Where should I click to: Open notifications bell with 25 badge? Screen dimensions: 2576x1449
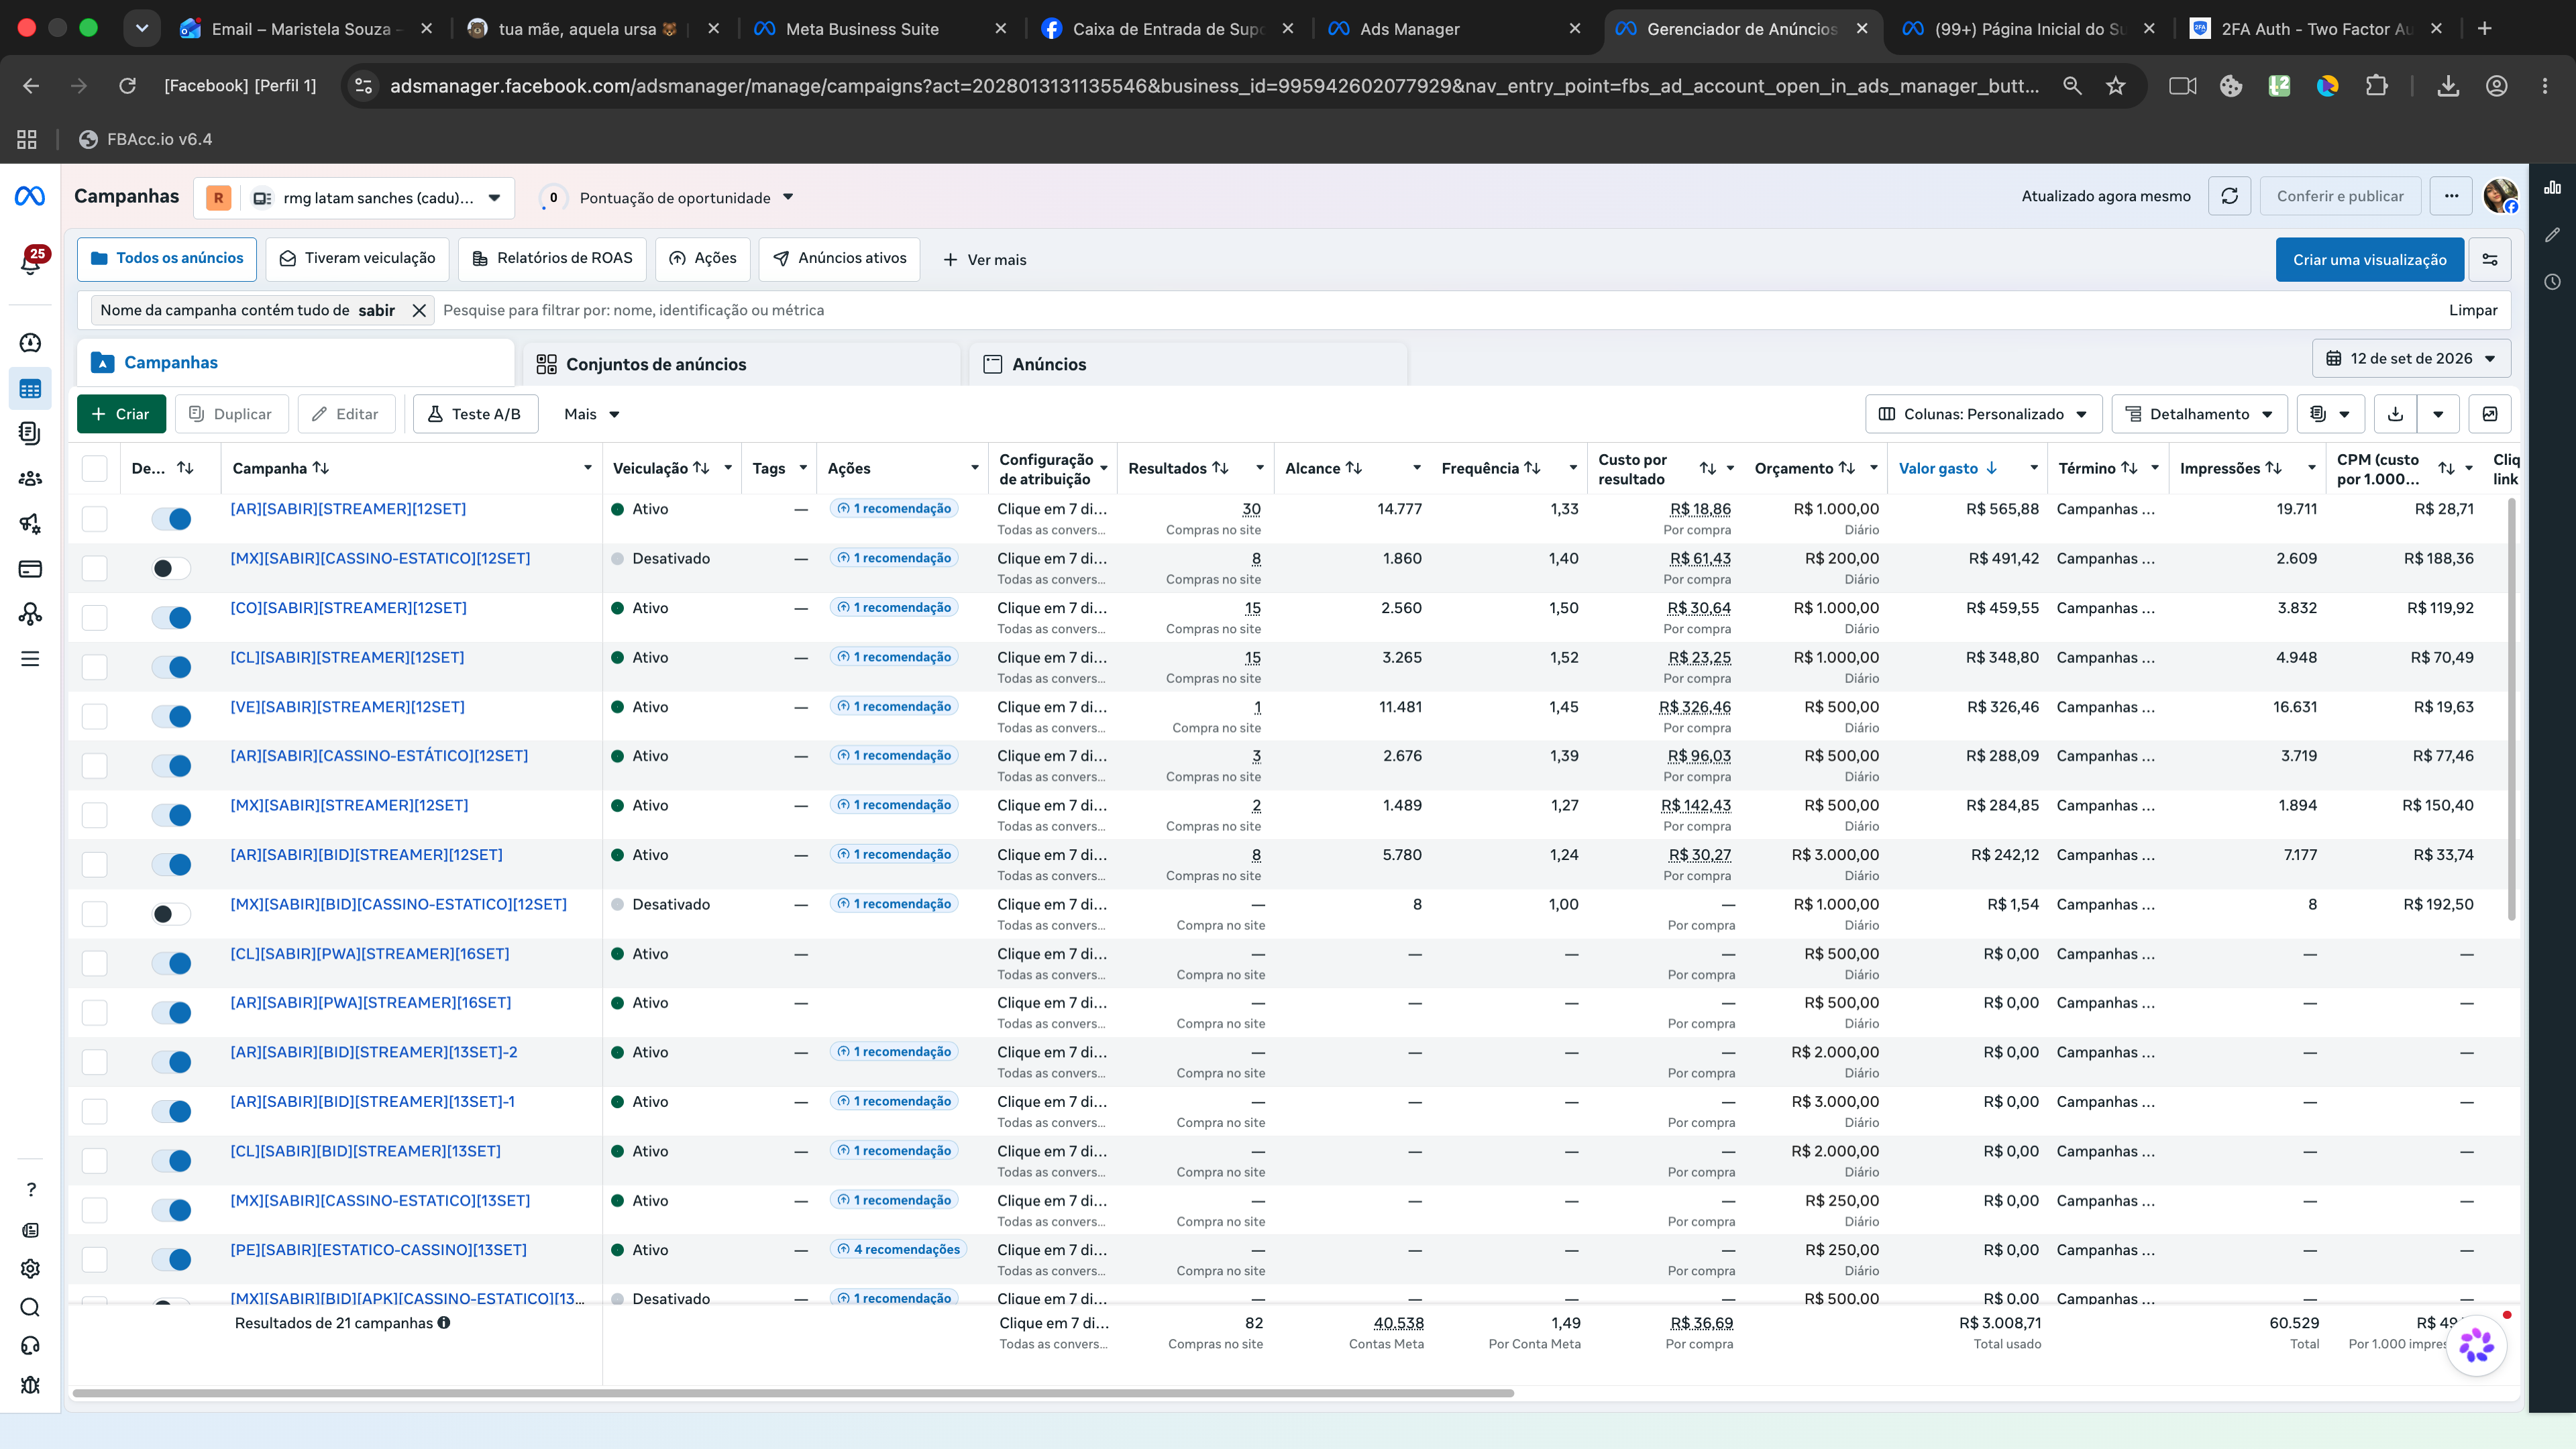click(x=31, y=263)
